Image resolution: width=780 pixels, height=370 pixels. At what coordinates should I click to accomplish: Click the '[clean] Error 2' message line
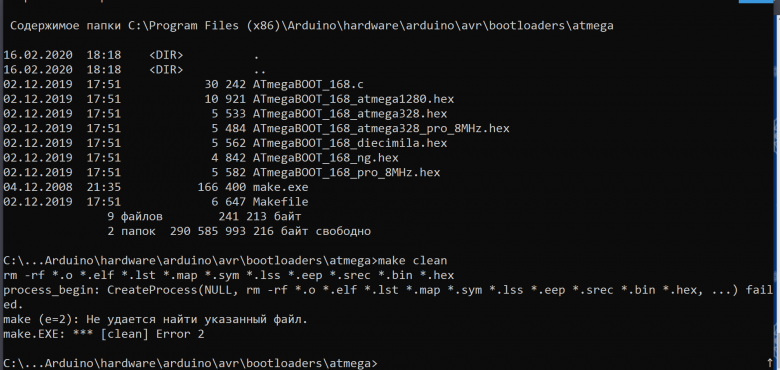103,334
